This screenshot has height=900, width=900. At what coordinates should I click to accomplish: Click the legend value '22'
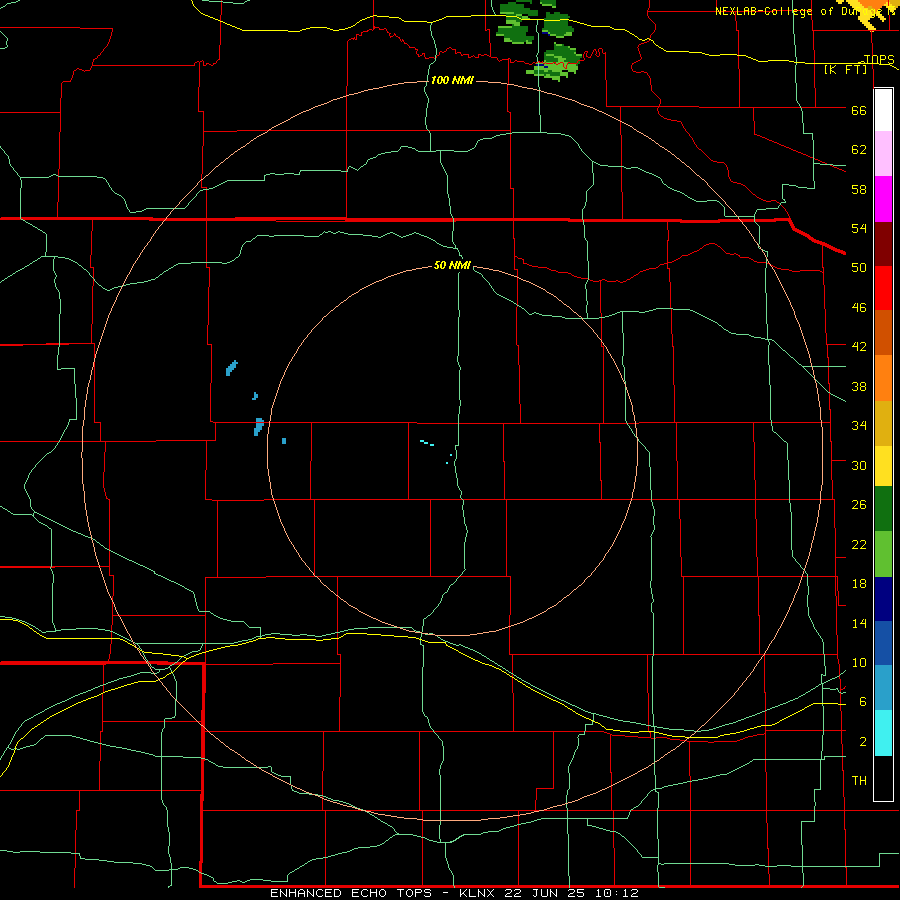[859, 544]
